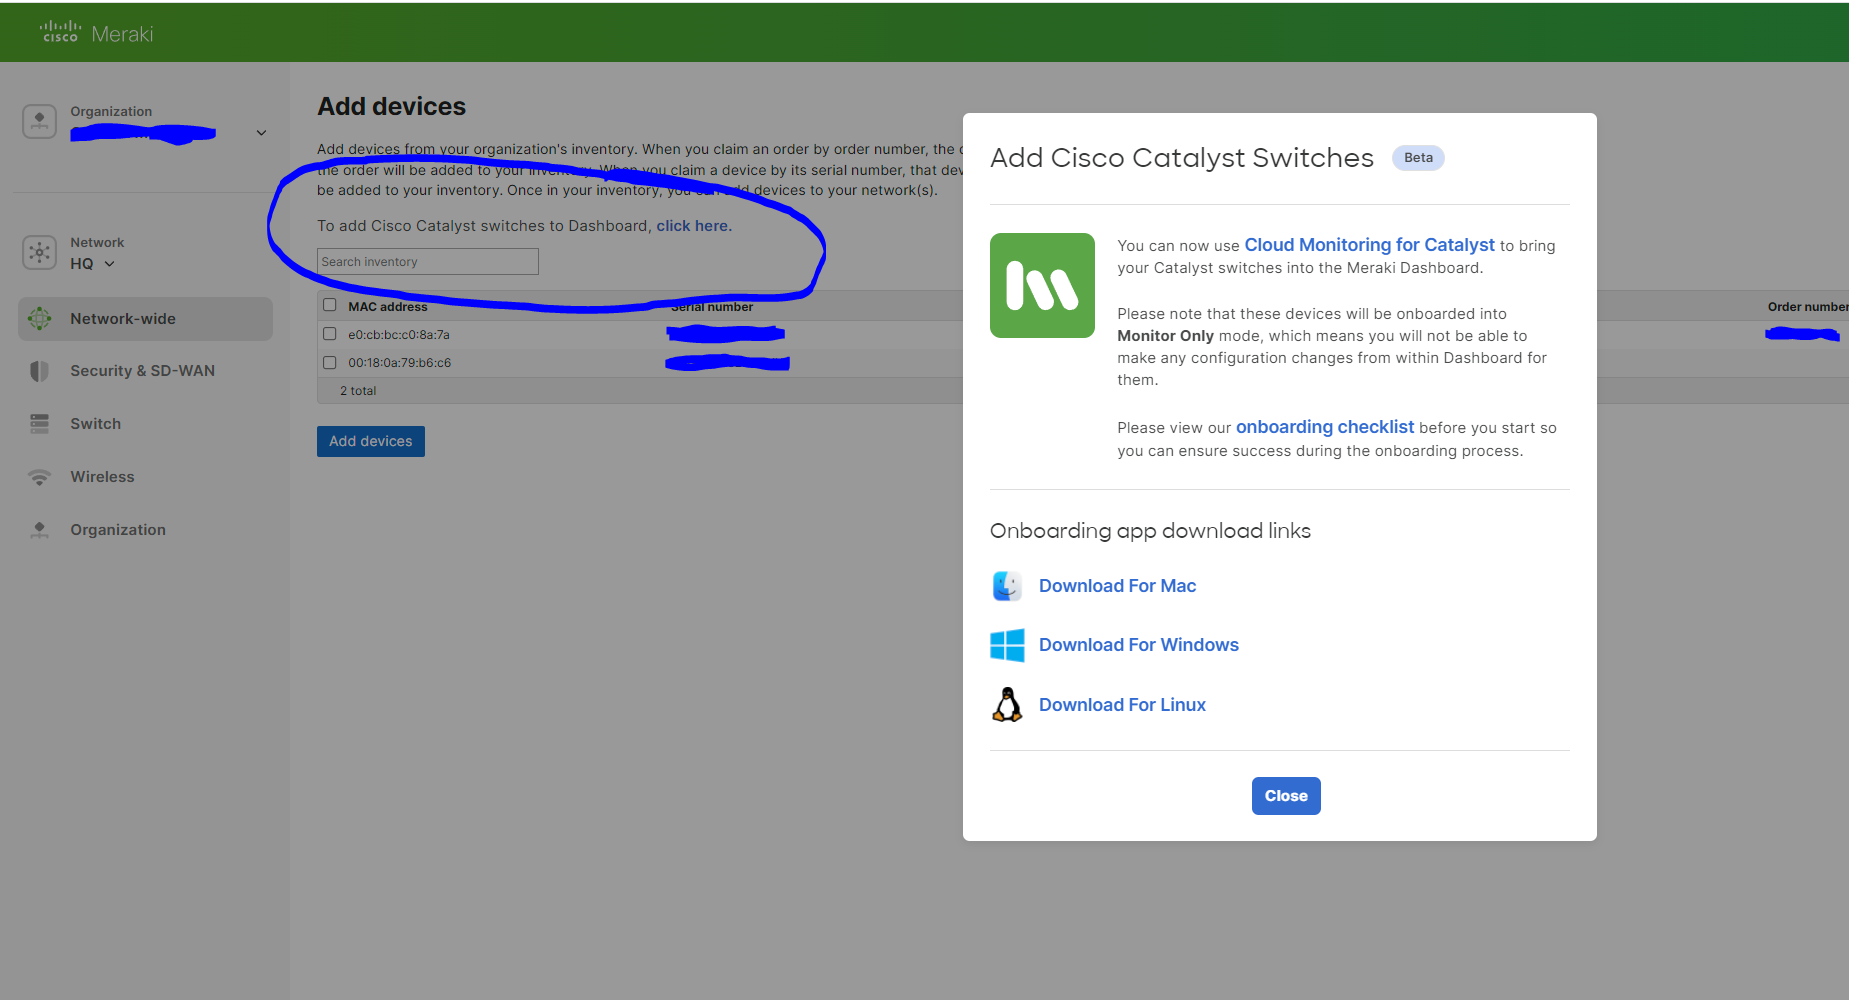1849x1000 pixels.
Task: Select Security & SD-WAN from the sidebar
Action: [x=142, y=370]
